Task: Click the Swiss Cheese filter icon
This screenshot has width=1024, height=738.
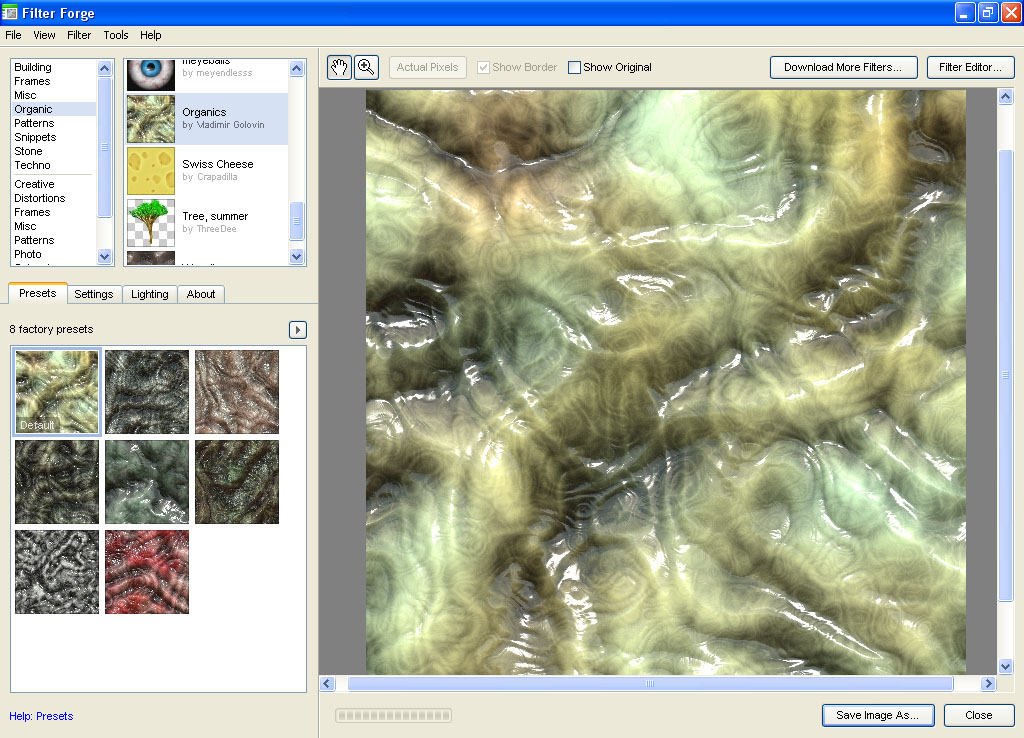Action: [151, 171]
